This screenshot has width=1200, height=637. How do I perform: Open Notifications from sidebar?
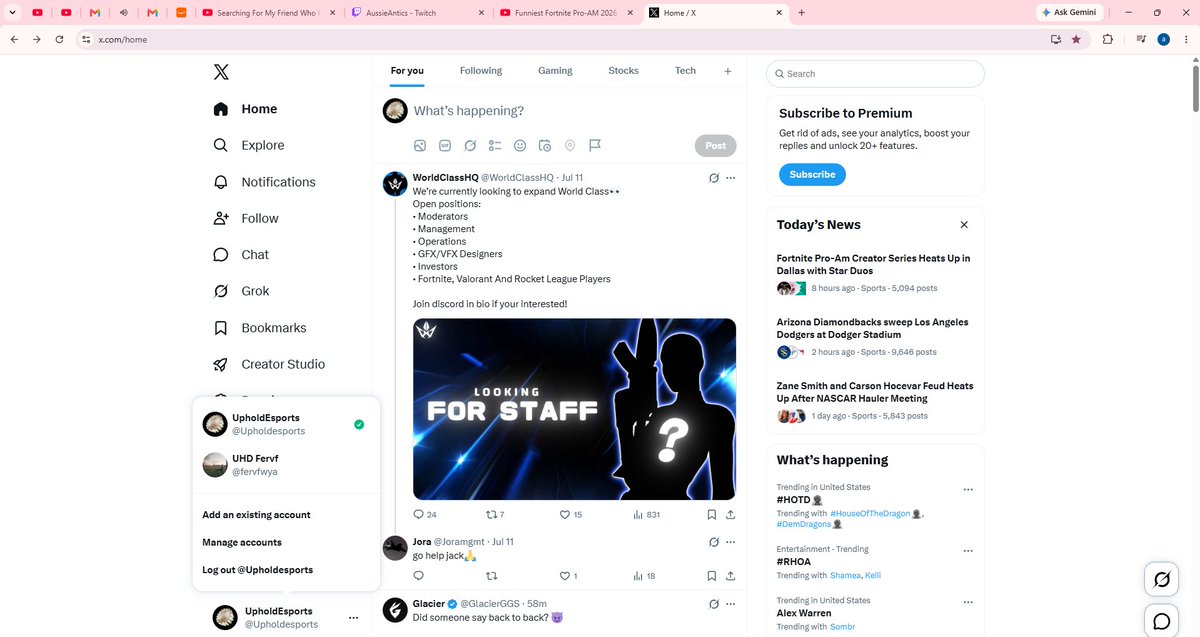coord(264,182)
